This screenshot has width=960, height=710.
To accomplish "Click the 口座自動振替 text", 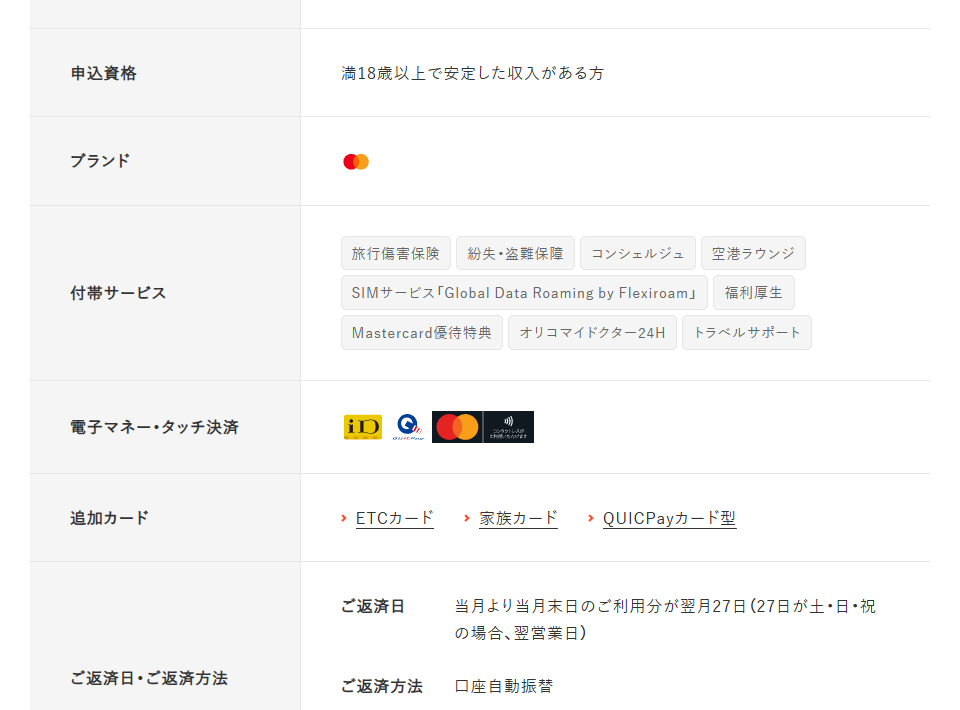I will point(504,686).
